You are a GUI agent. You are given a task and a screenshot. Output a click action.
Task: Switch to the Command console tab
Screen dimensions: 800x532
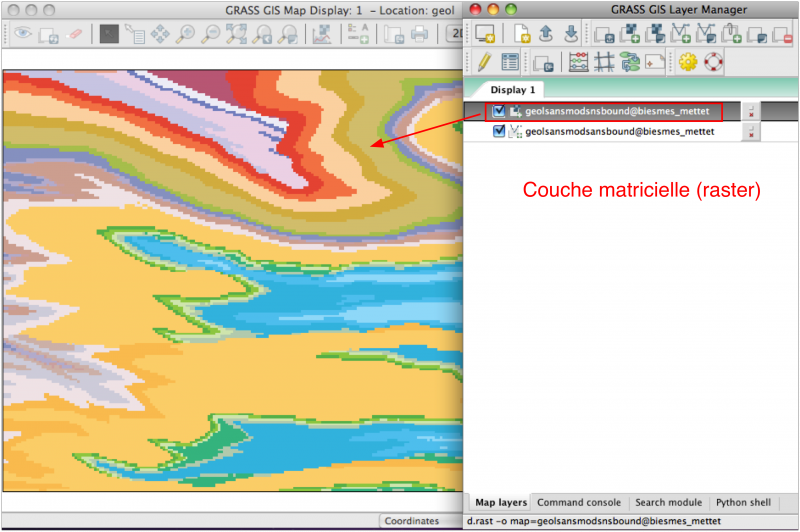(579, 502)
